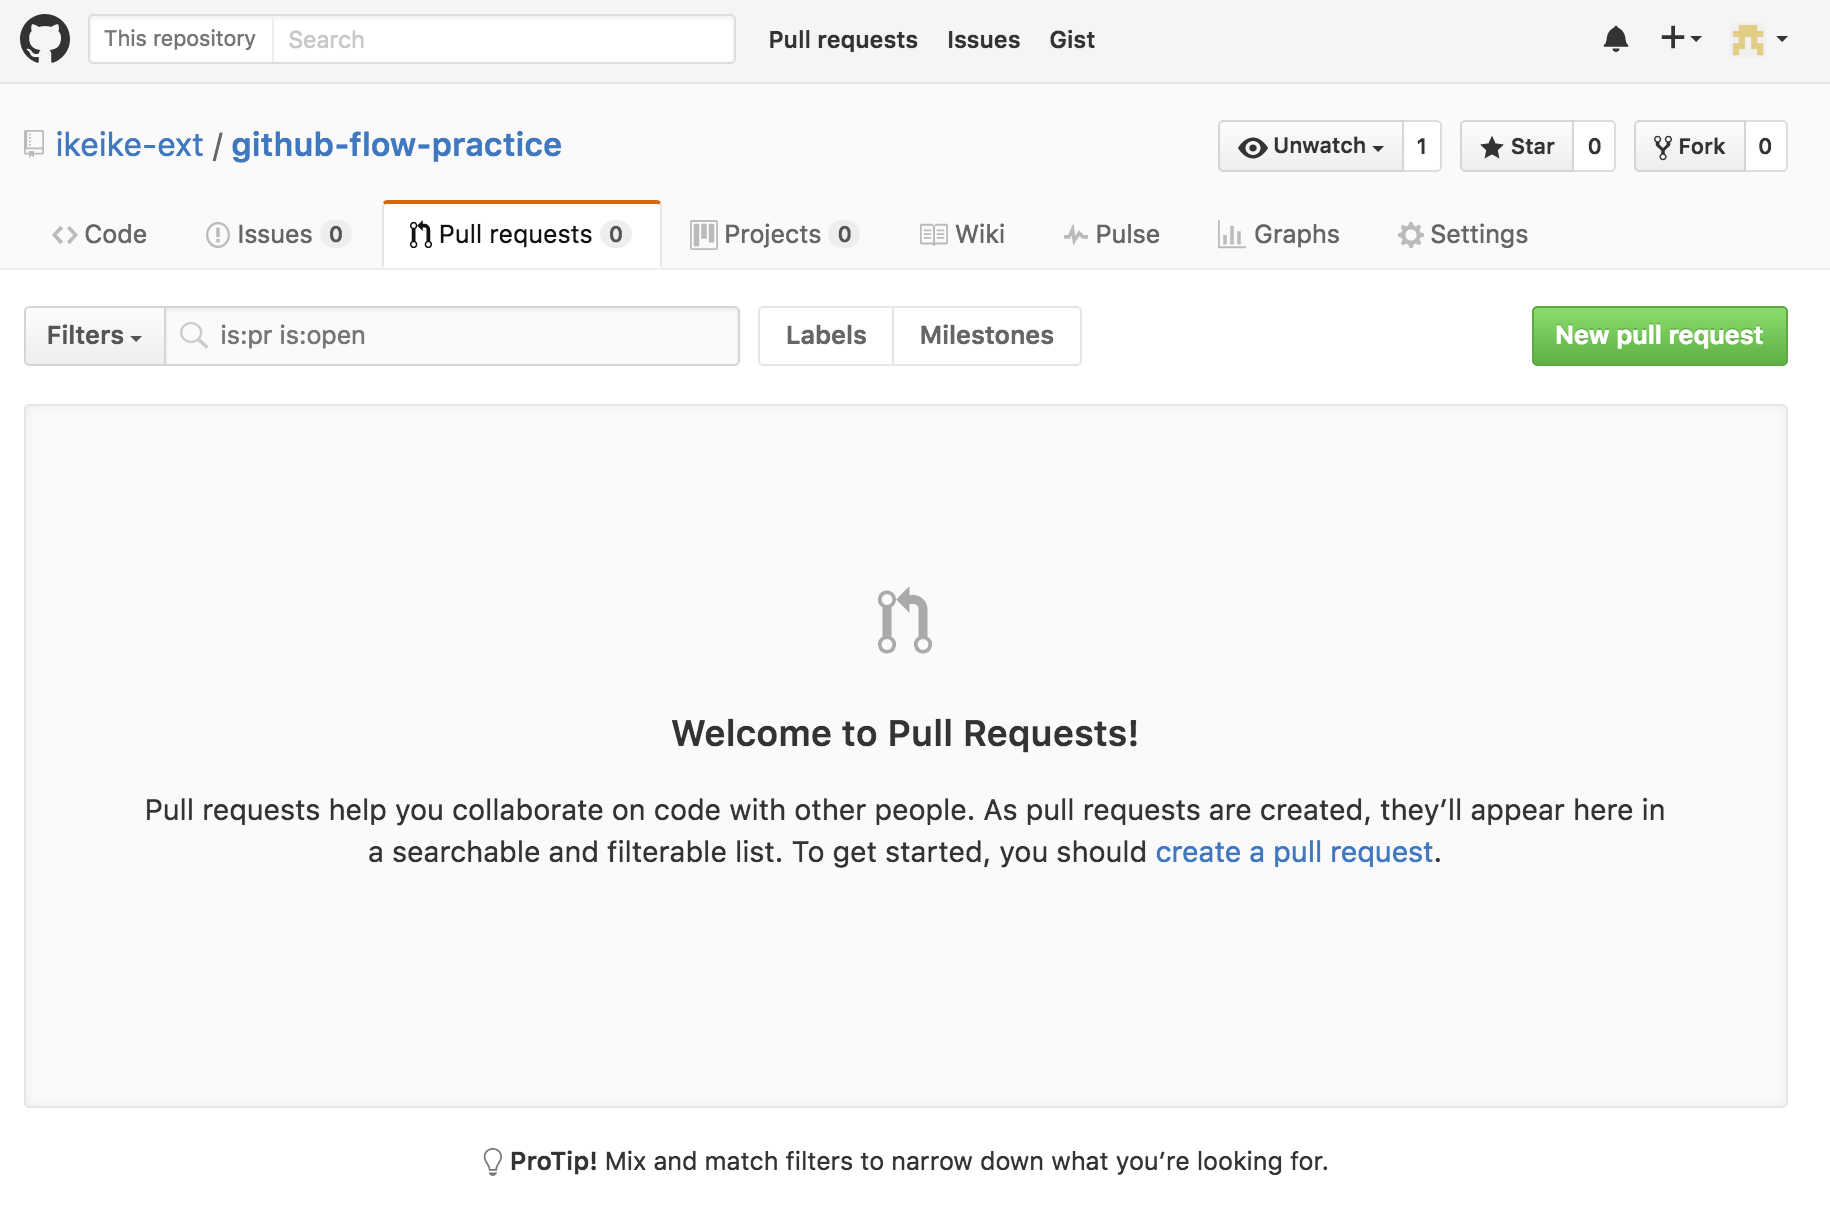Open the Labels page

coord(826,336)
